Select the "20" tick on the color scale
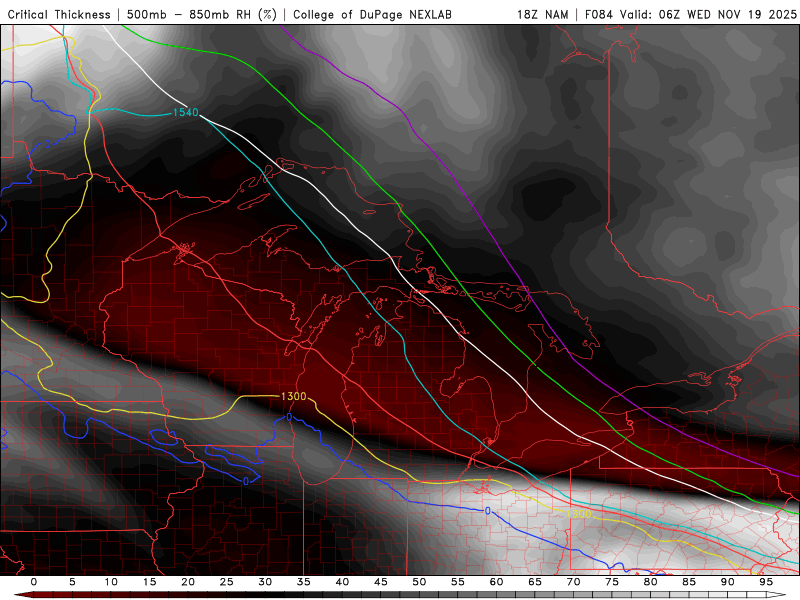This screenshot has width=800, height=600. (188, 582)
